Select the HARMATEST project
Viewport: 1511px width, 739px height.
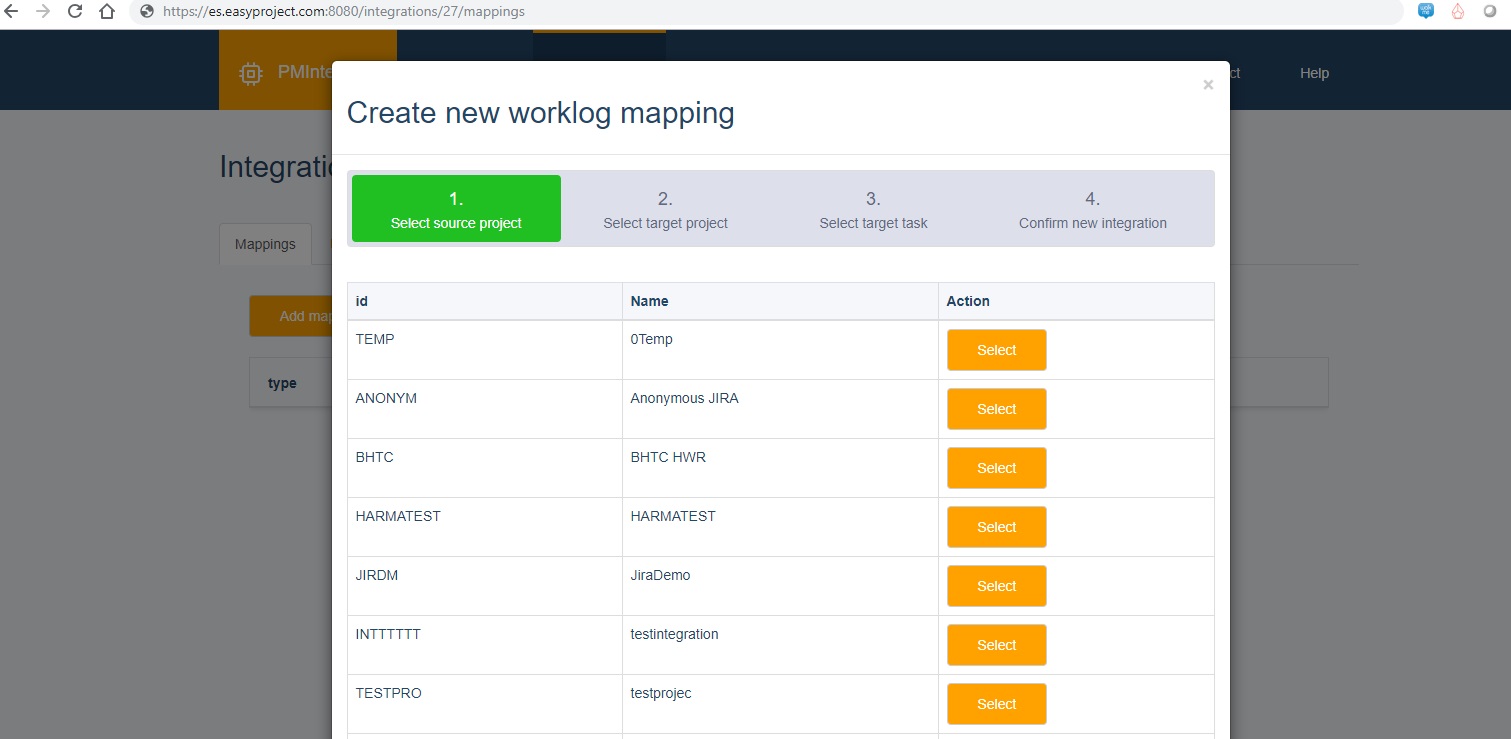coord(996,527)
